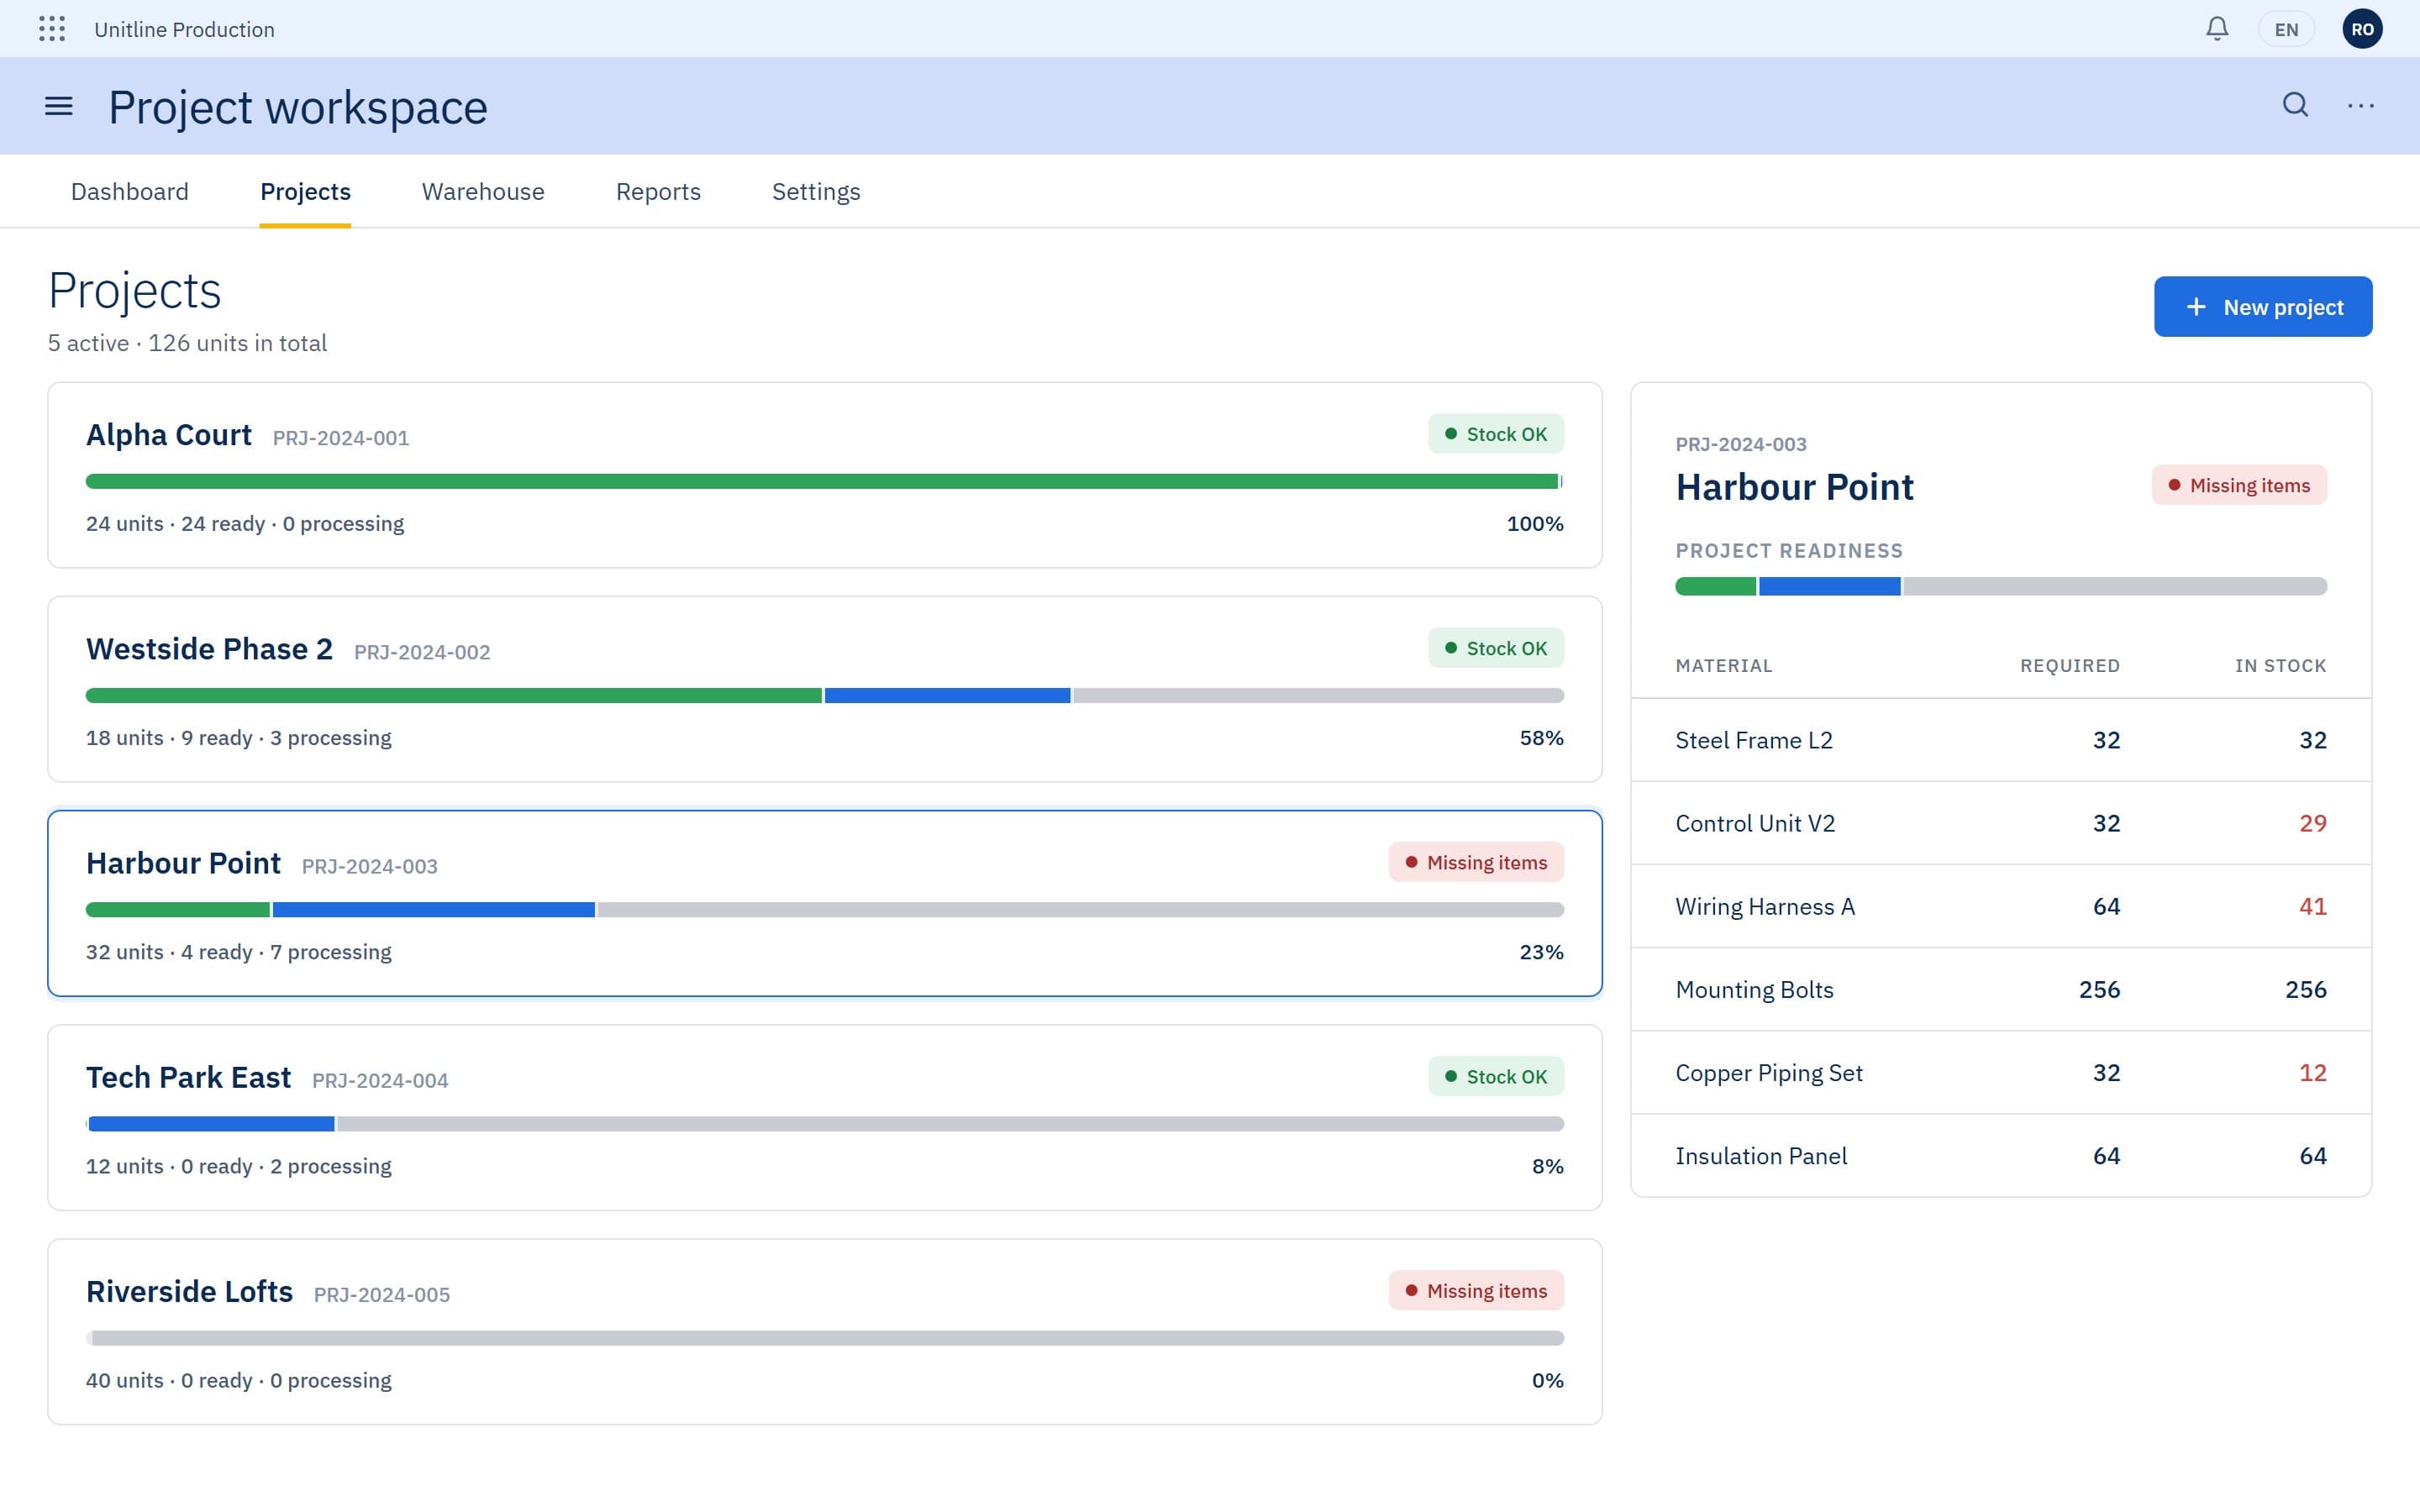Select the Westside Phase 2 project
The height and width of the screenshot is (1512, 2420).
pos(825,689)
